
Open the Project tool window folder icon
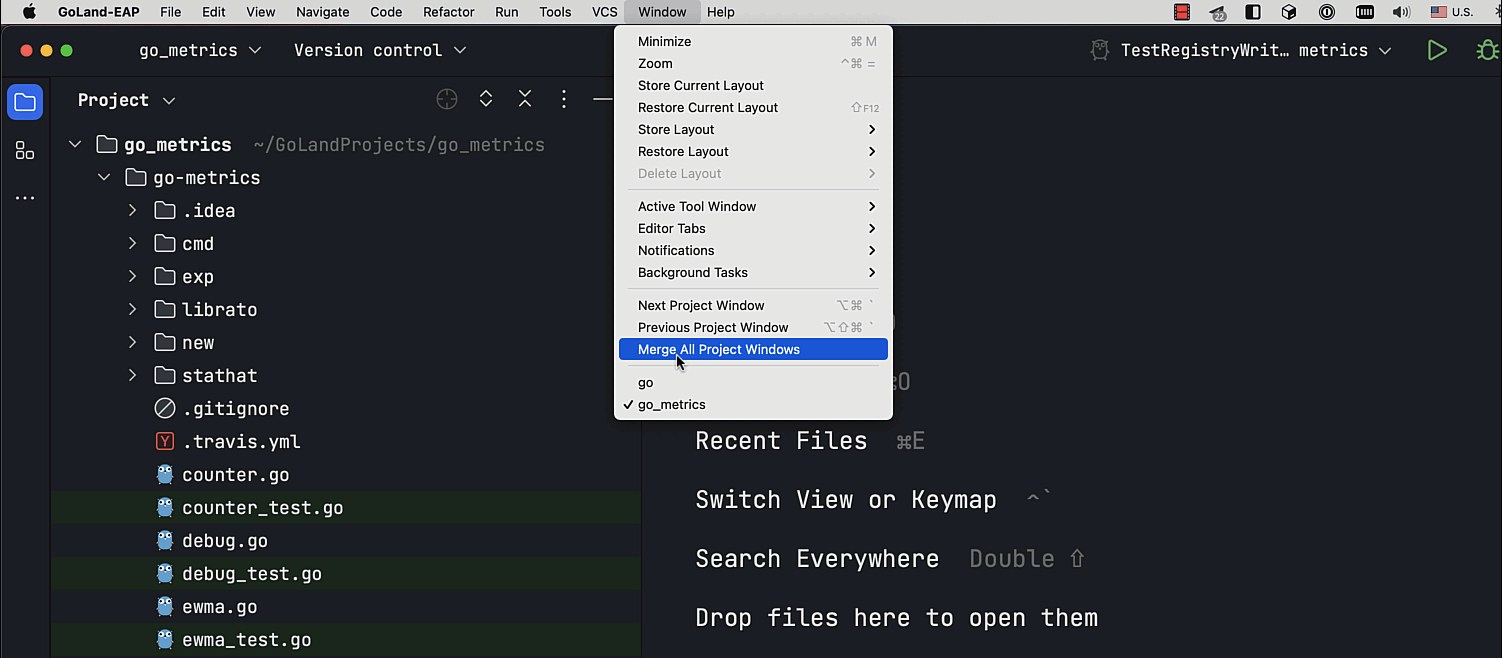point(25,103)
